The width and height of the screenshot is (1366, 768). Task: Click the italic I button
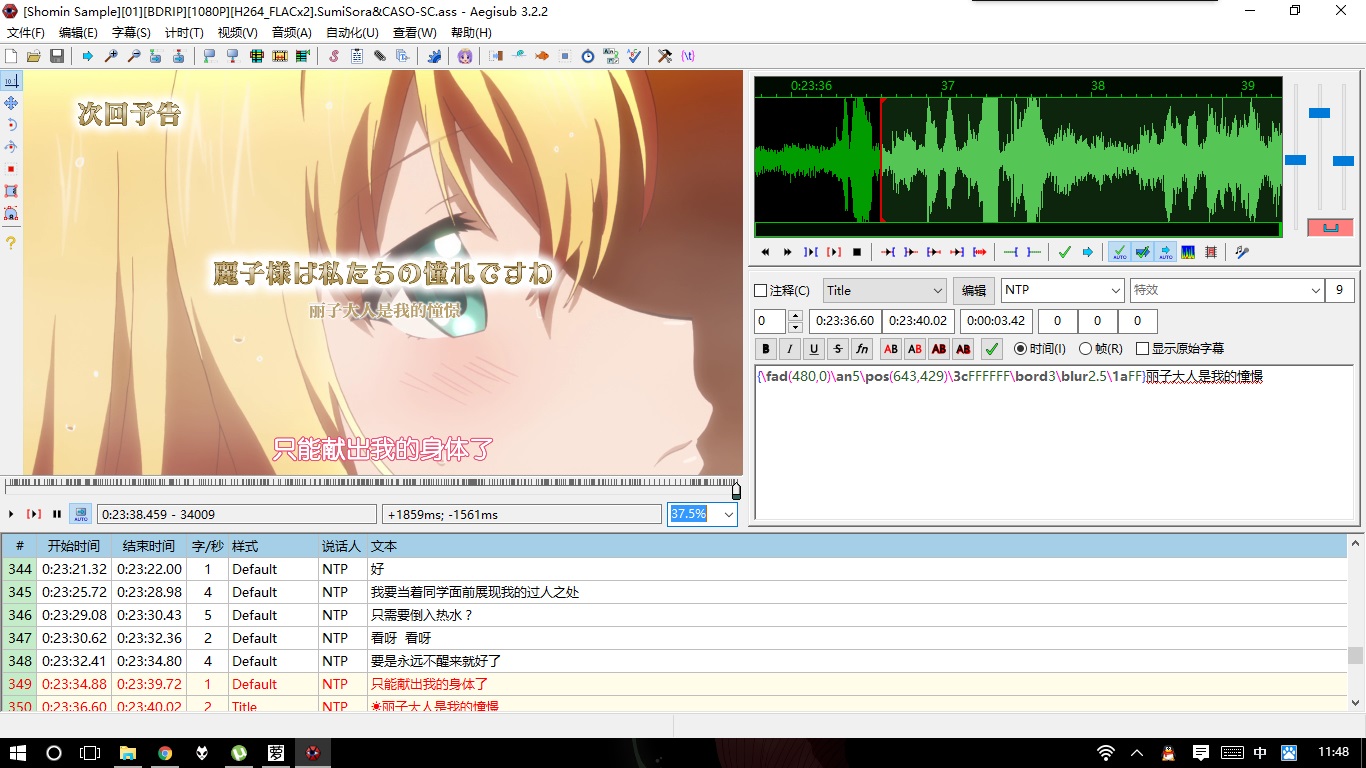(790, 349)
